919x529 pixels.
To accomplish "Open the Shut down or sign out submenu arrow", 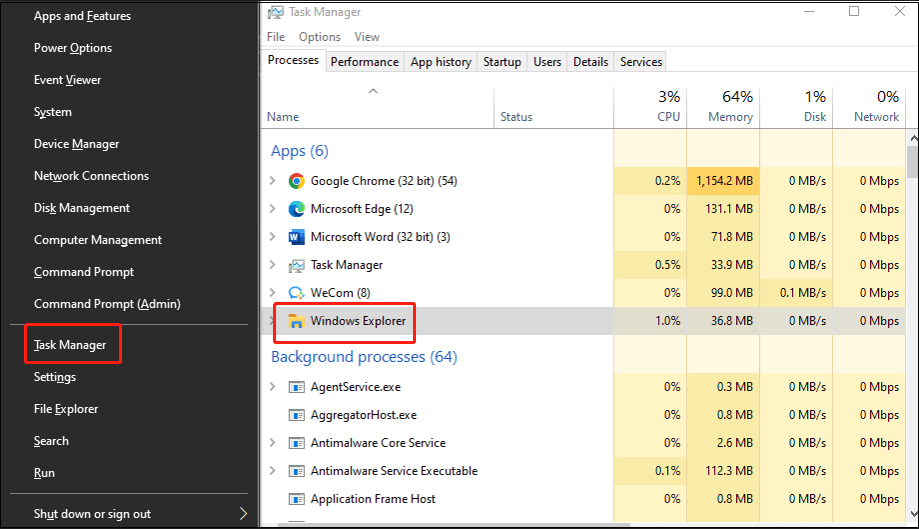I will pos(243,514).
